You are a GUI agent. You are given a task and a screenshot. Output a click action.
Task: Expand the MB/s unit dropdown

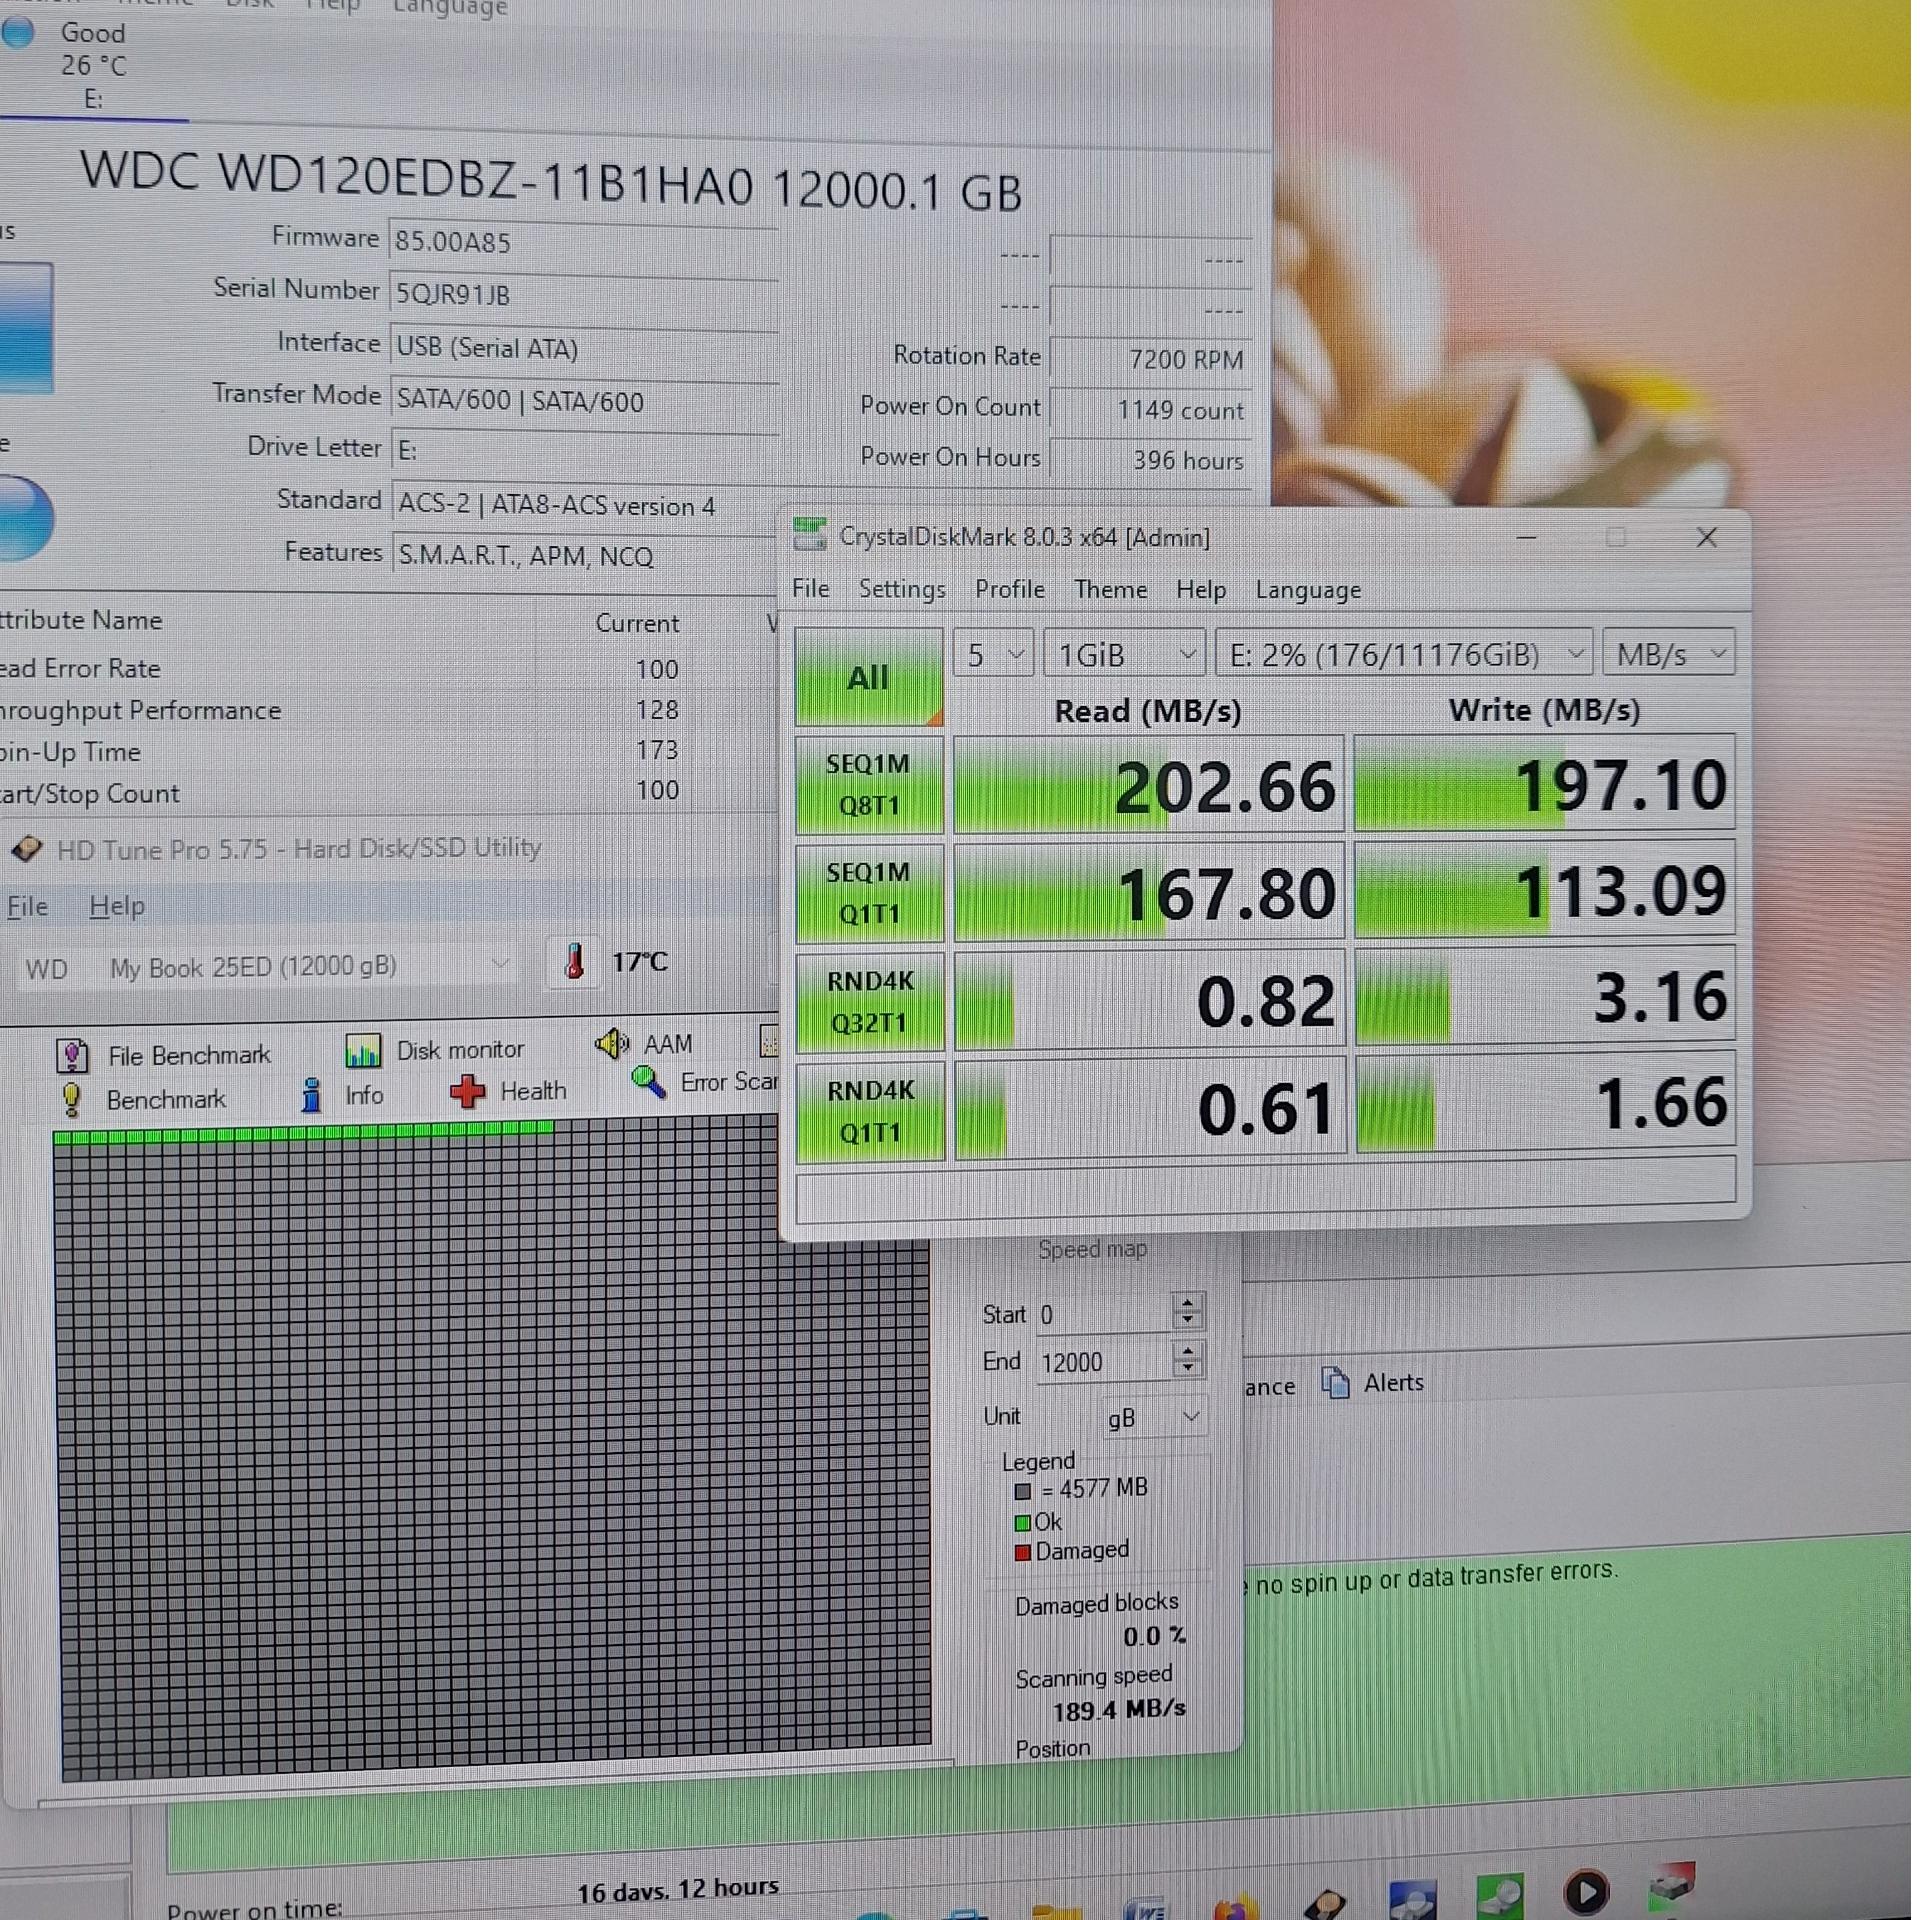(x=1668, y=655)
